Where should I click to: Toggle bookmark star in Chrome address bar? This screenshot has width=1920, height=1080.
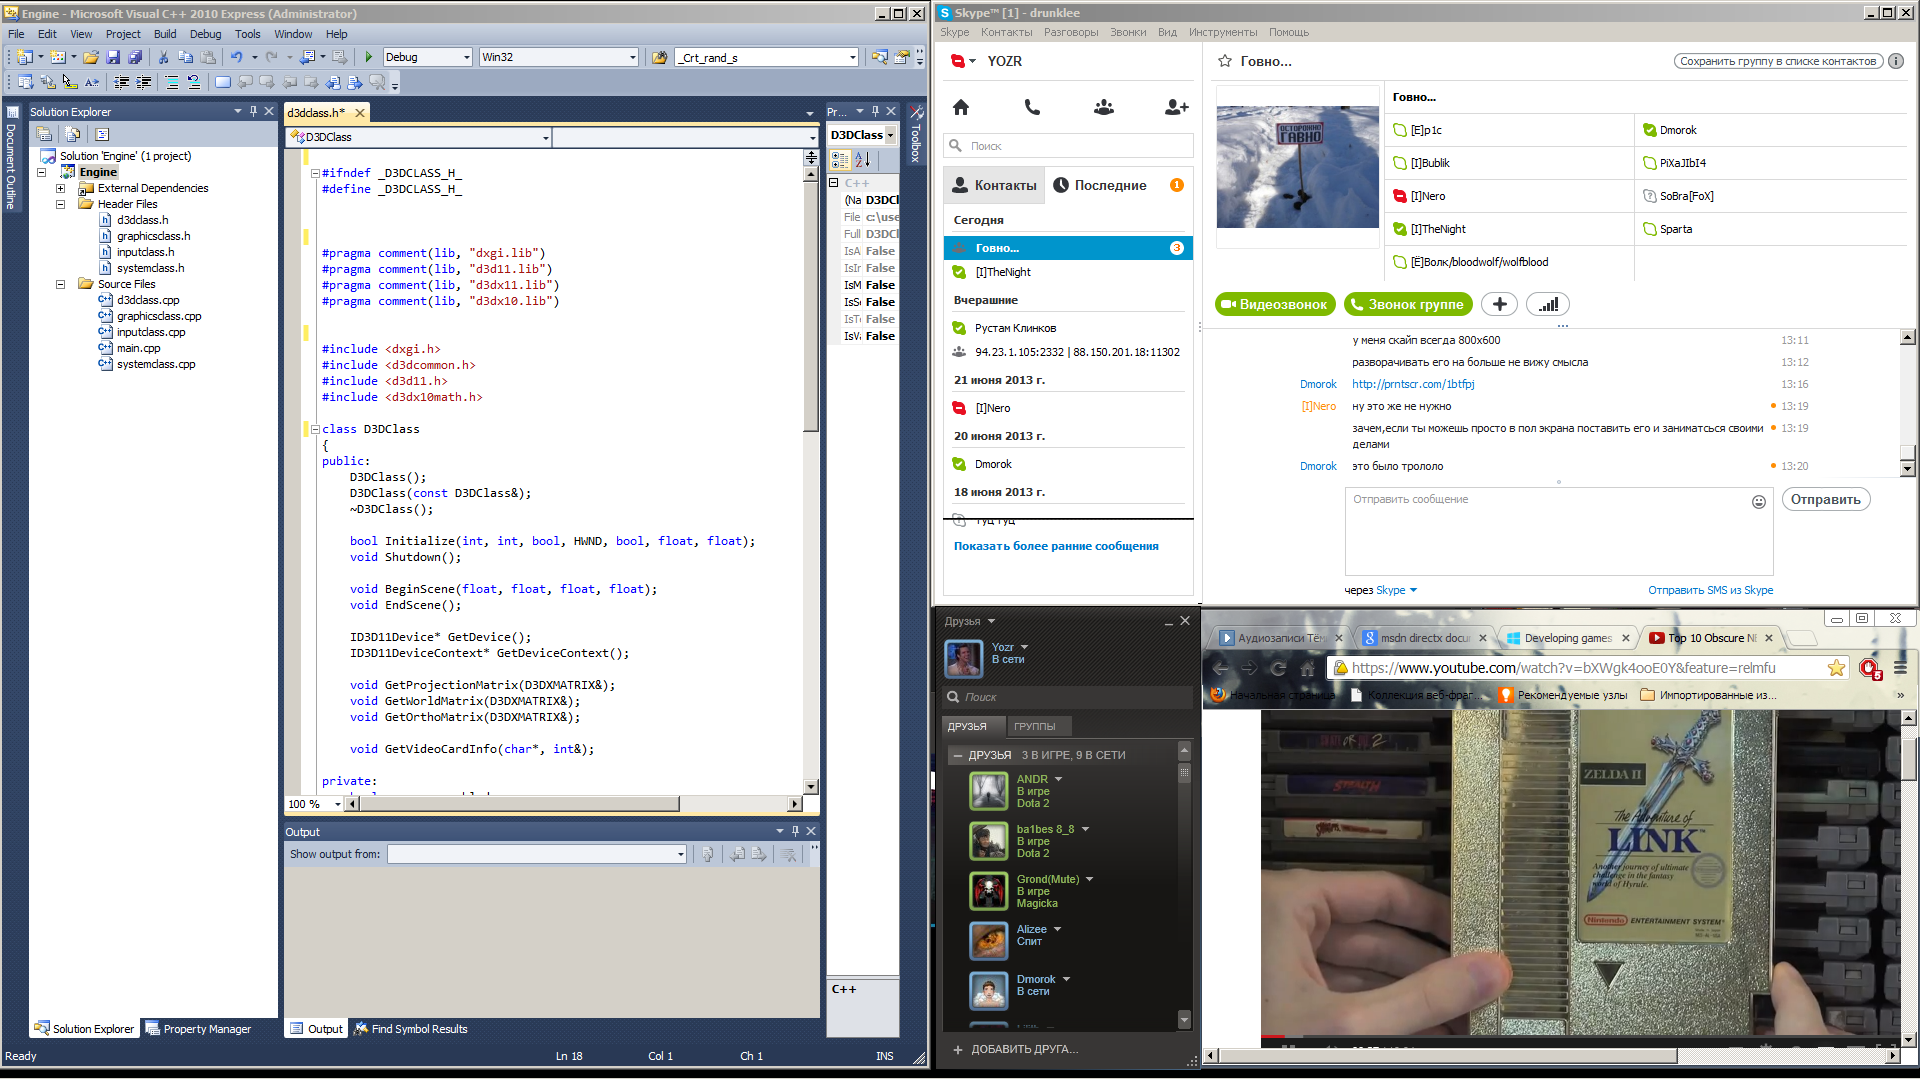coord(1837,668)
